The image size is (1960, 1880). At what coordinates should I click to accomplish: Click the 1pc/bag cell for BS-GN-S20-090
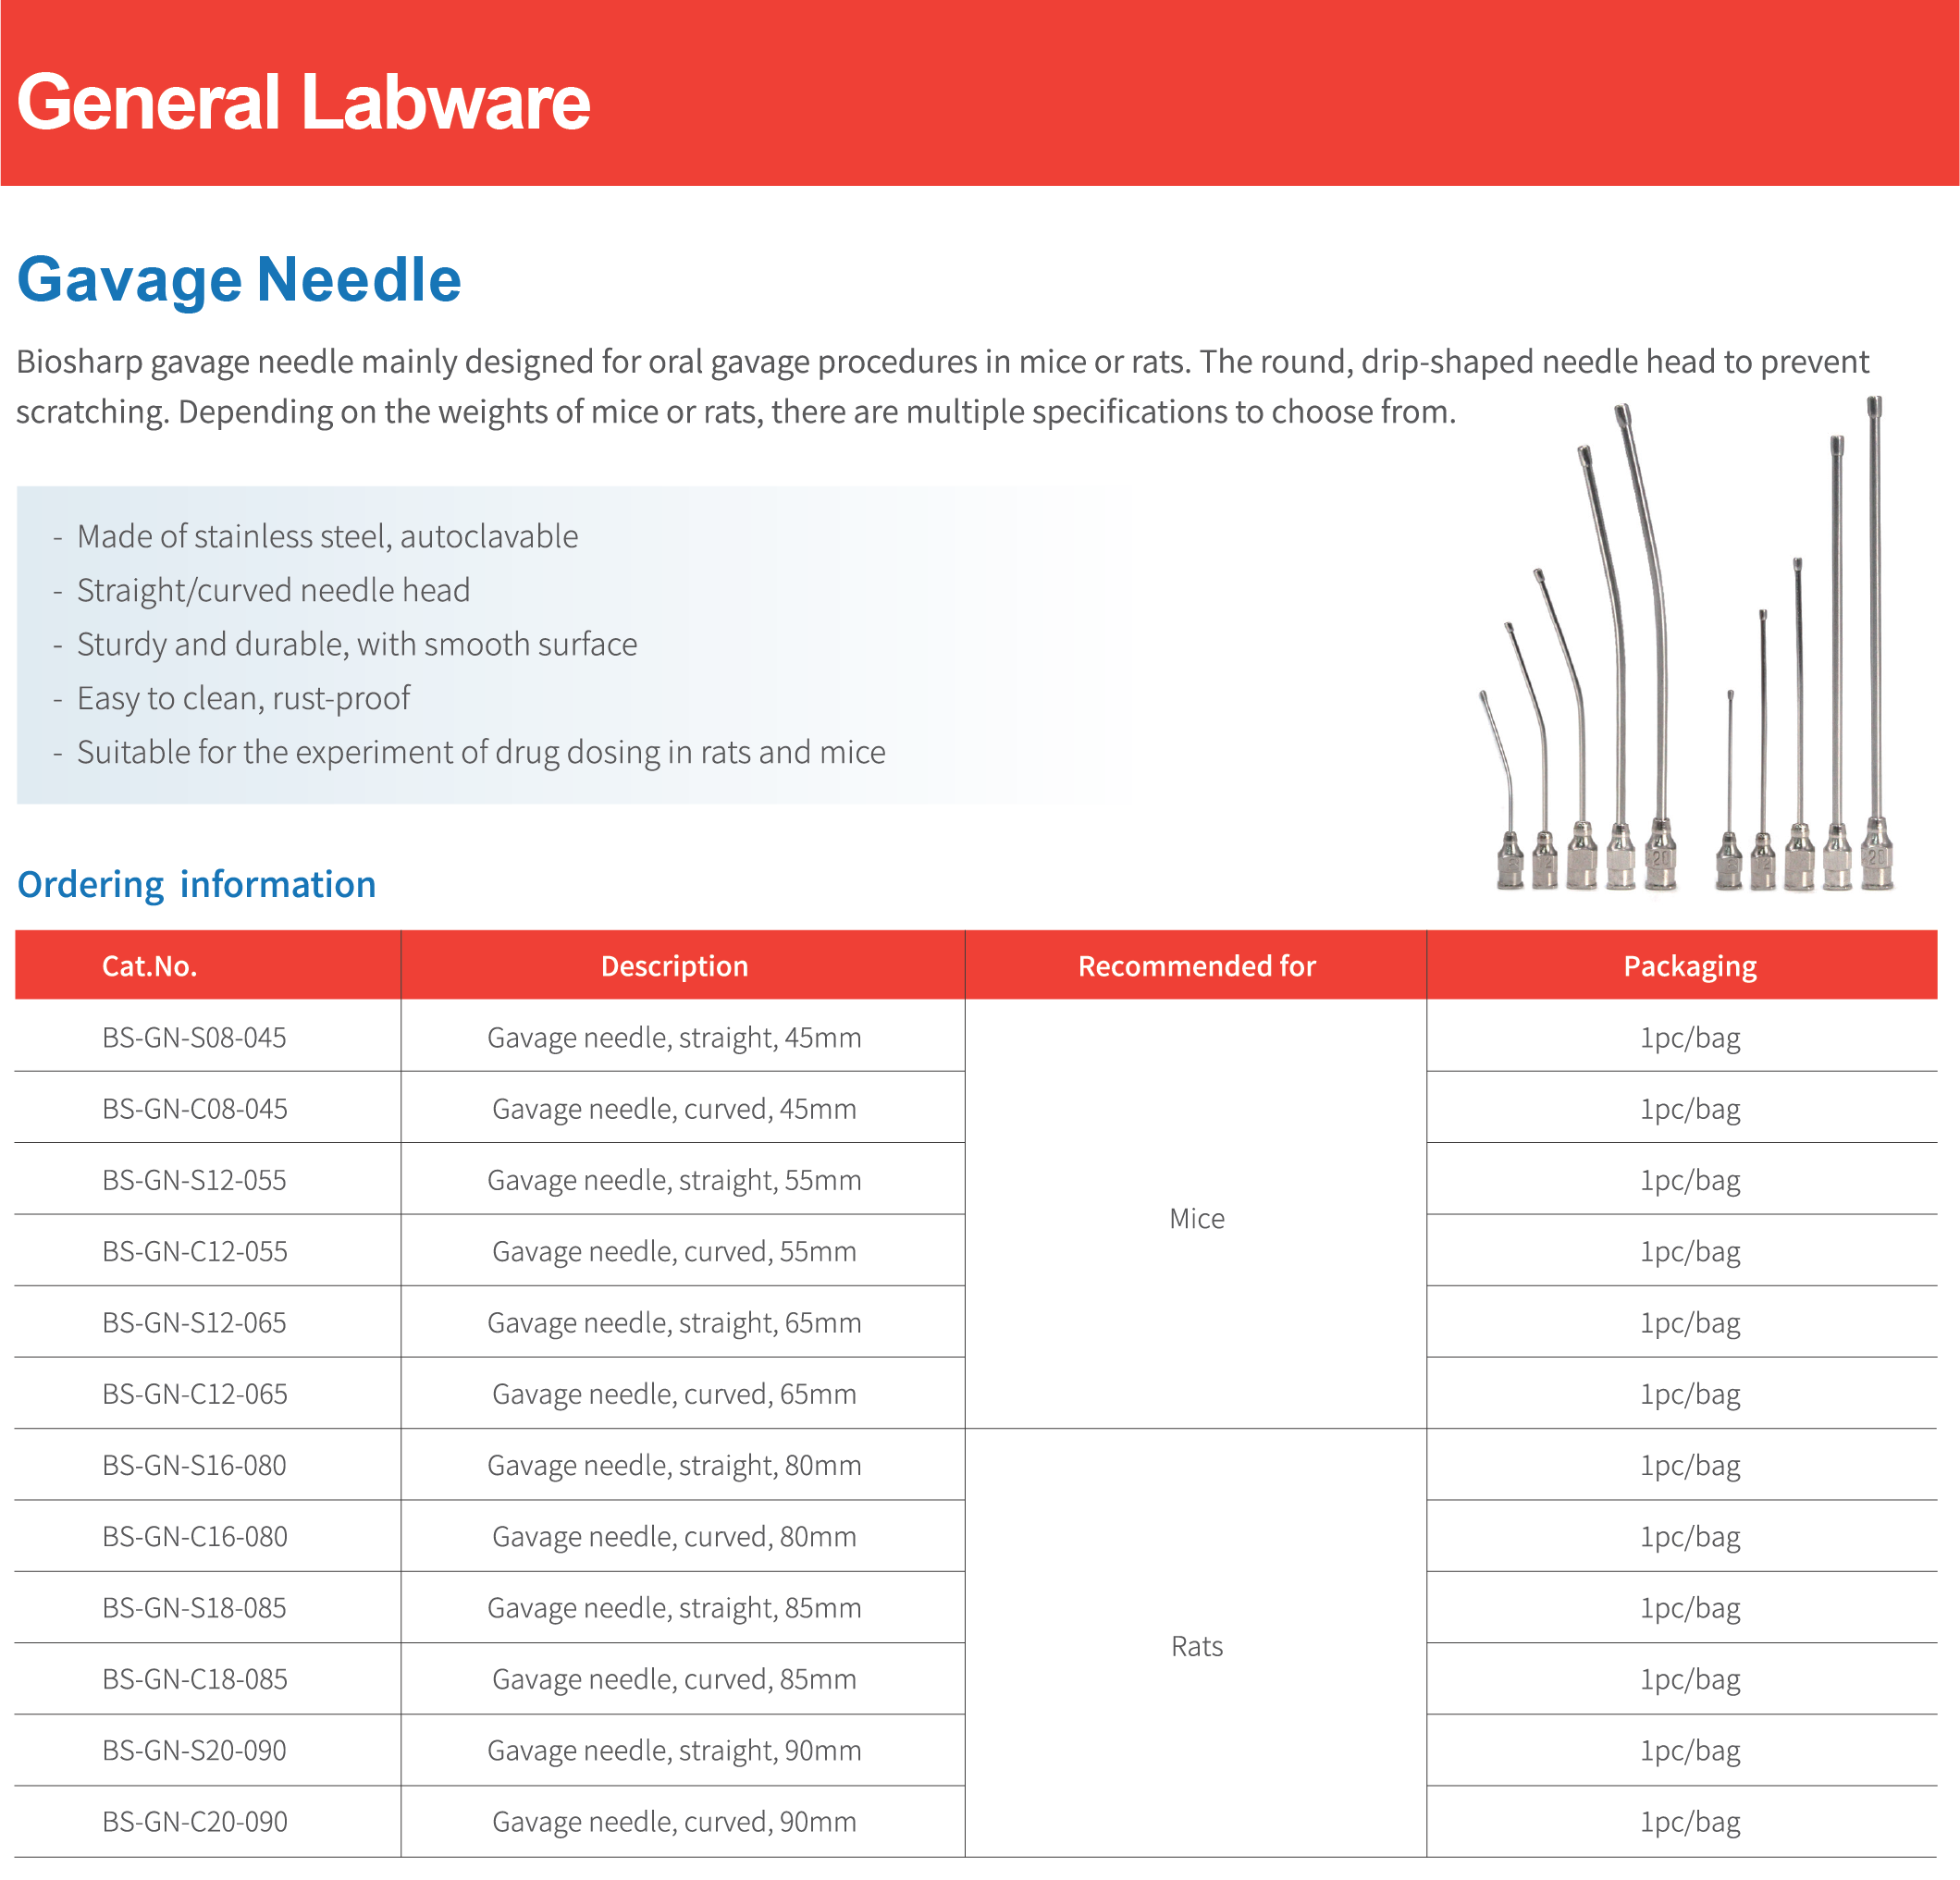point(1689,1750)
